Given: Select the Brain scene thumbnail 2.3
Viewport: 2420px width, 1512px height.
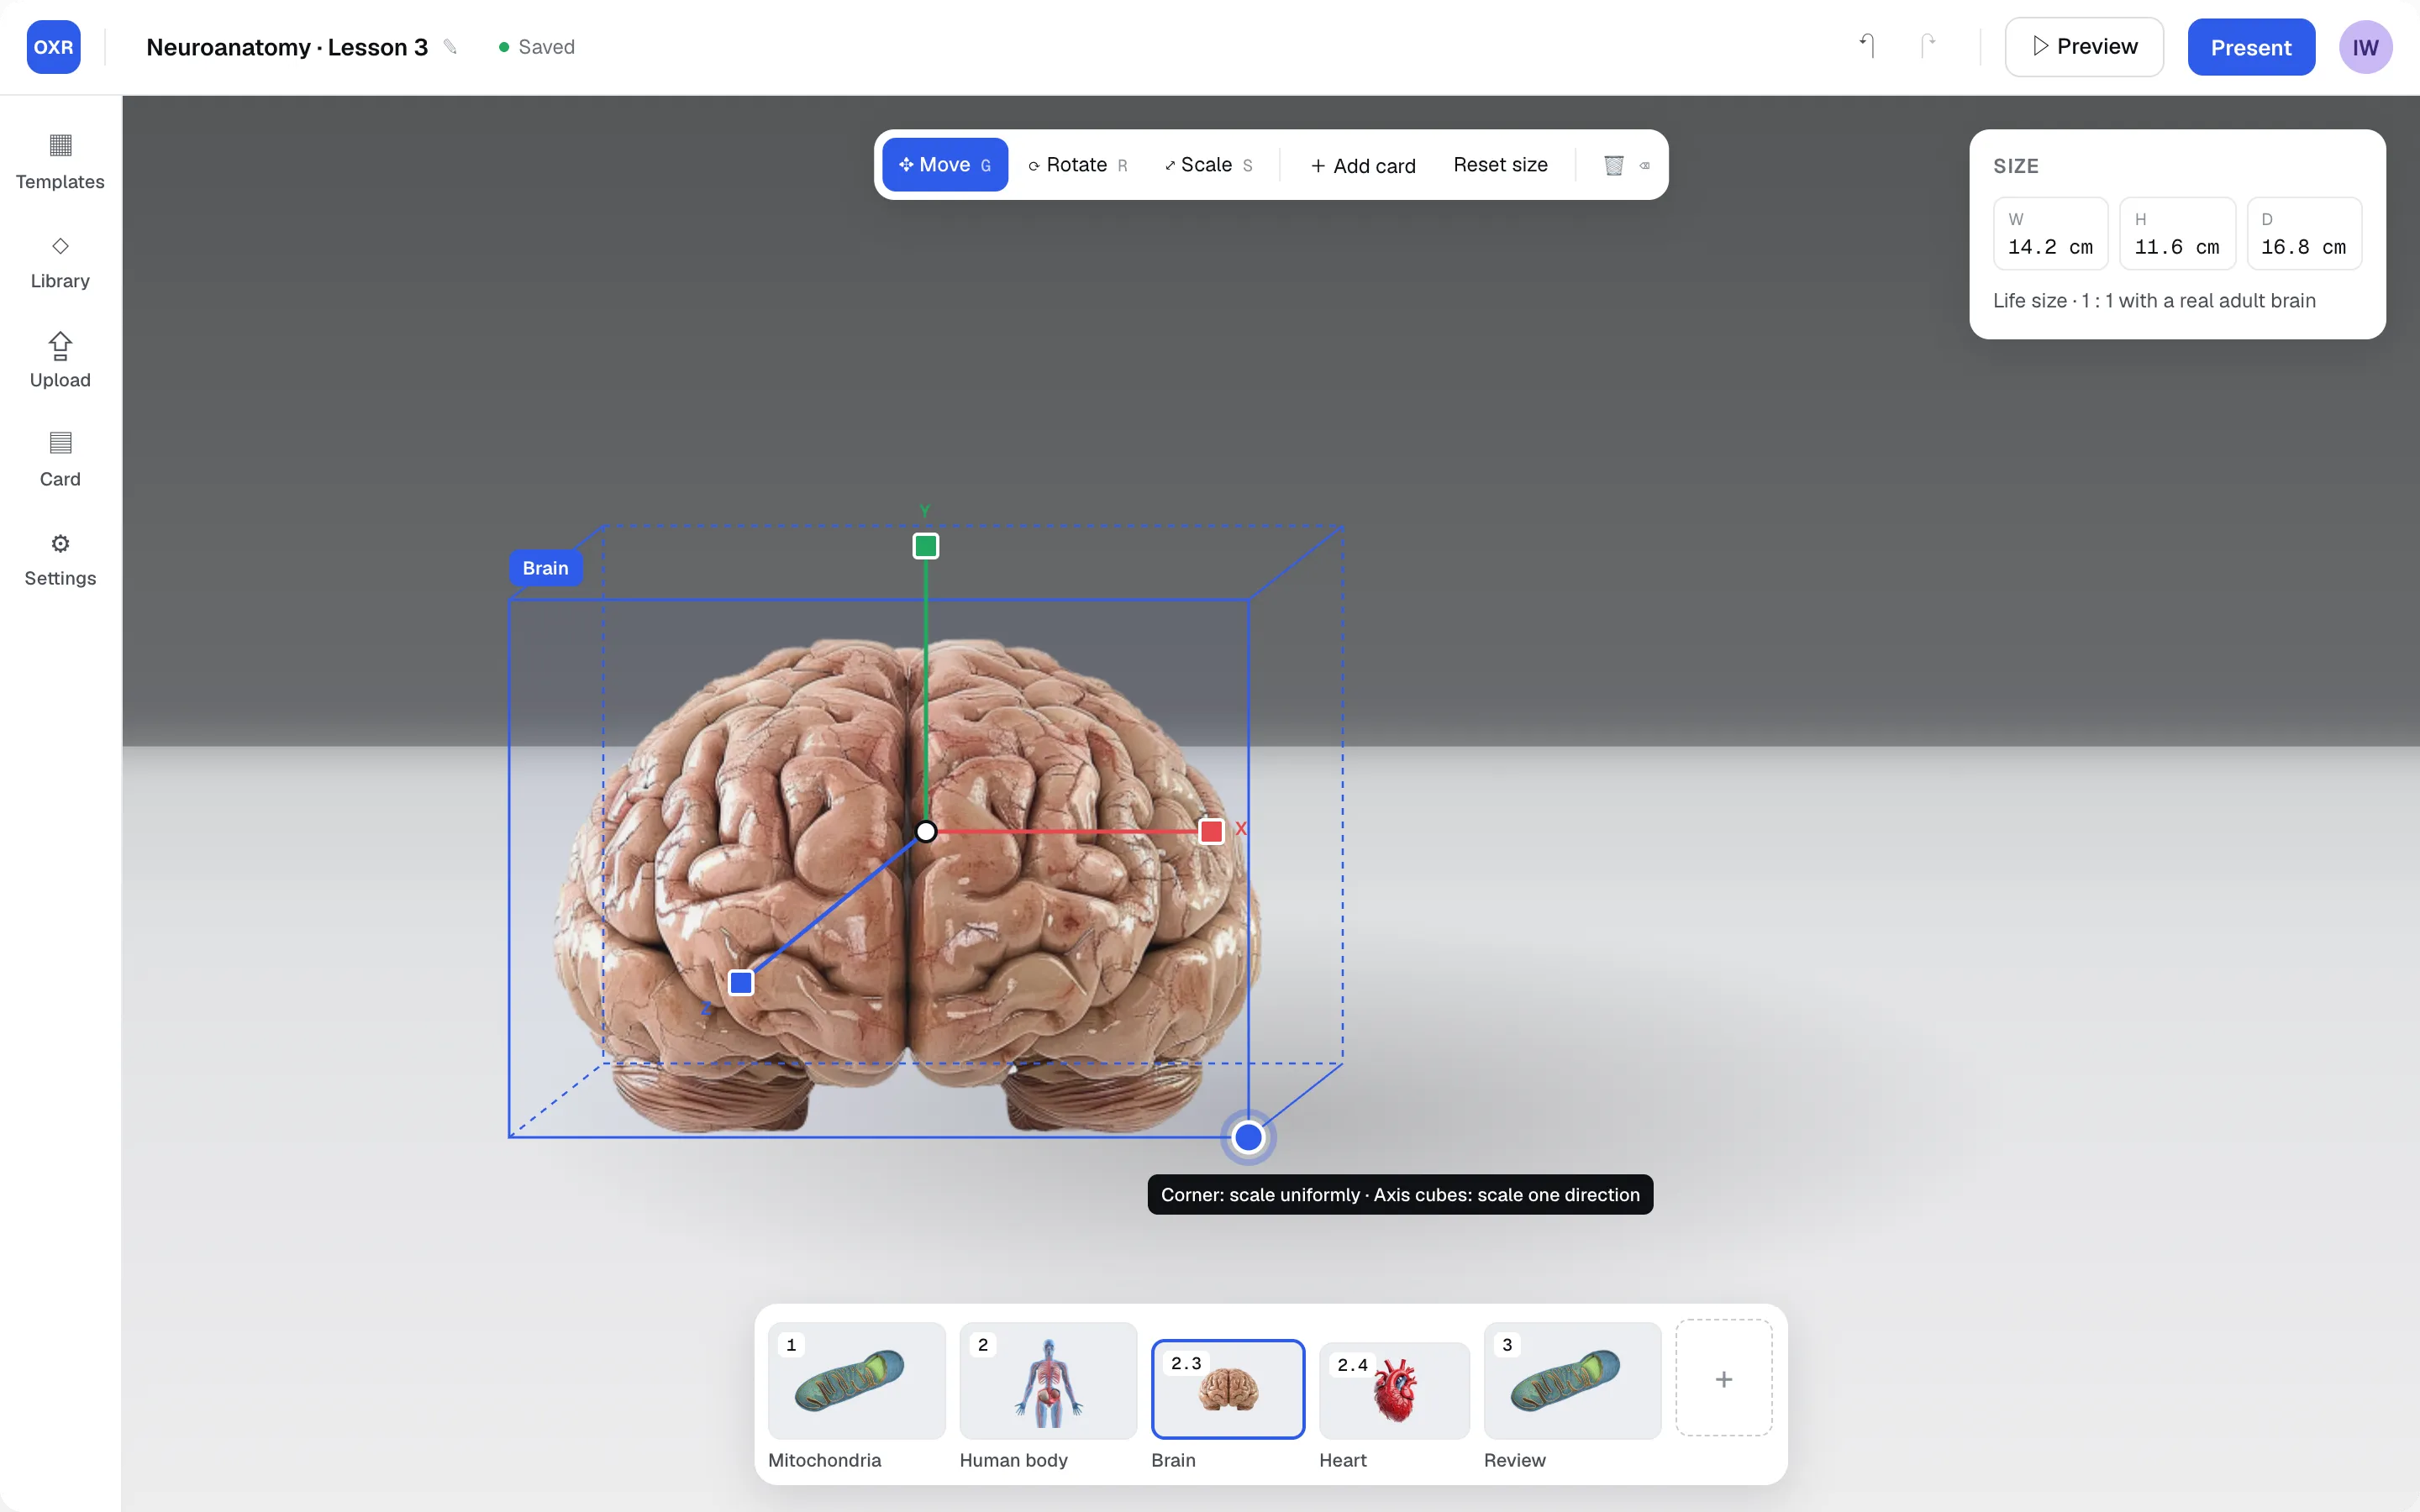Looking at the screenshot, I should 1228,1389.
